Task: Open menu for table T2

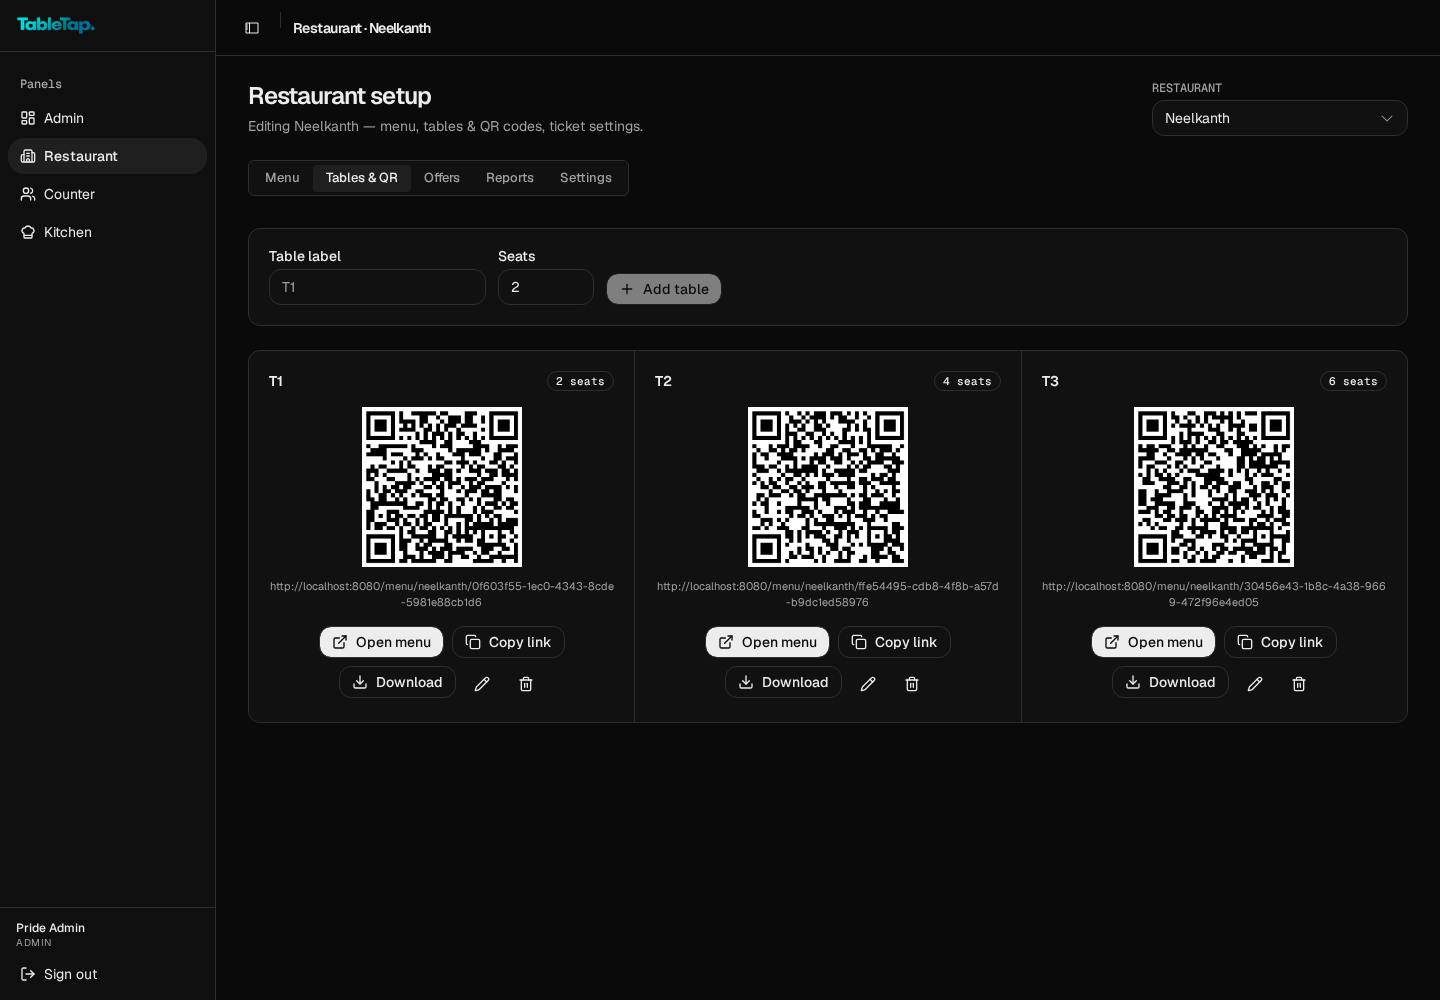Action: [767, 642]
